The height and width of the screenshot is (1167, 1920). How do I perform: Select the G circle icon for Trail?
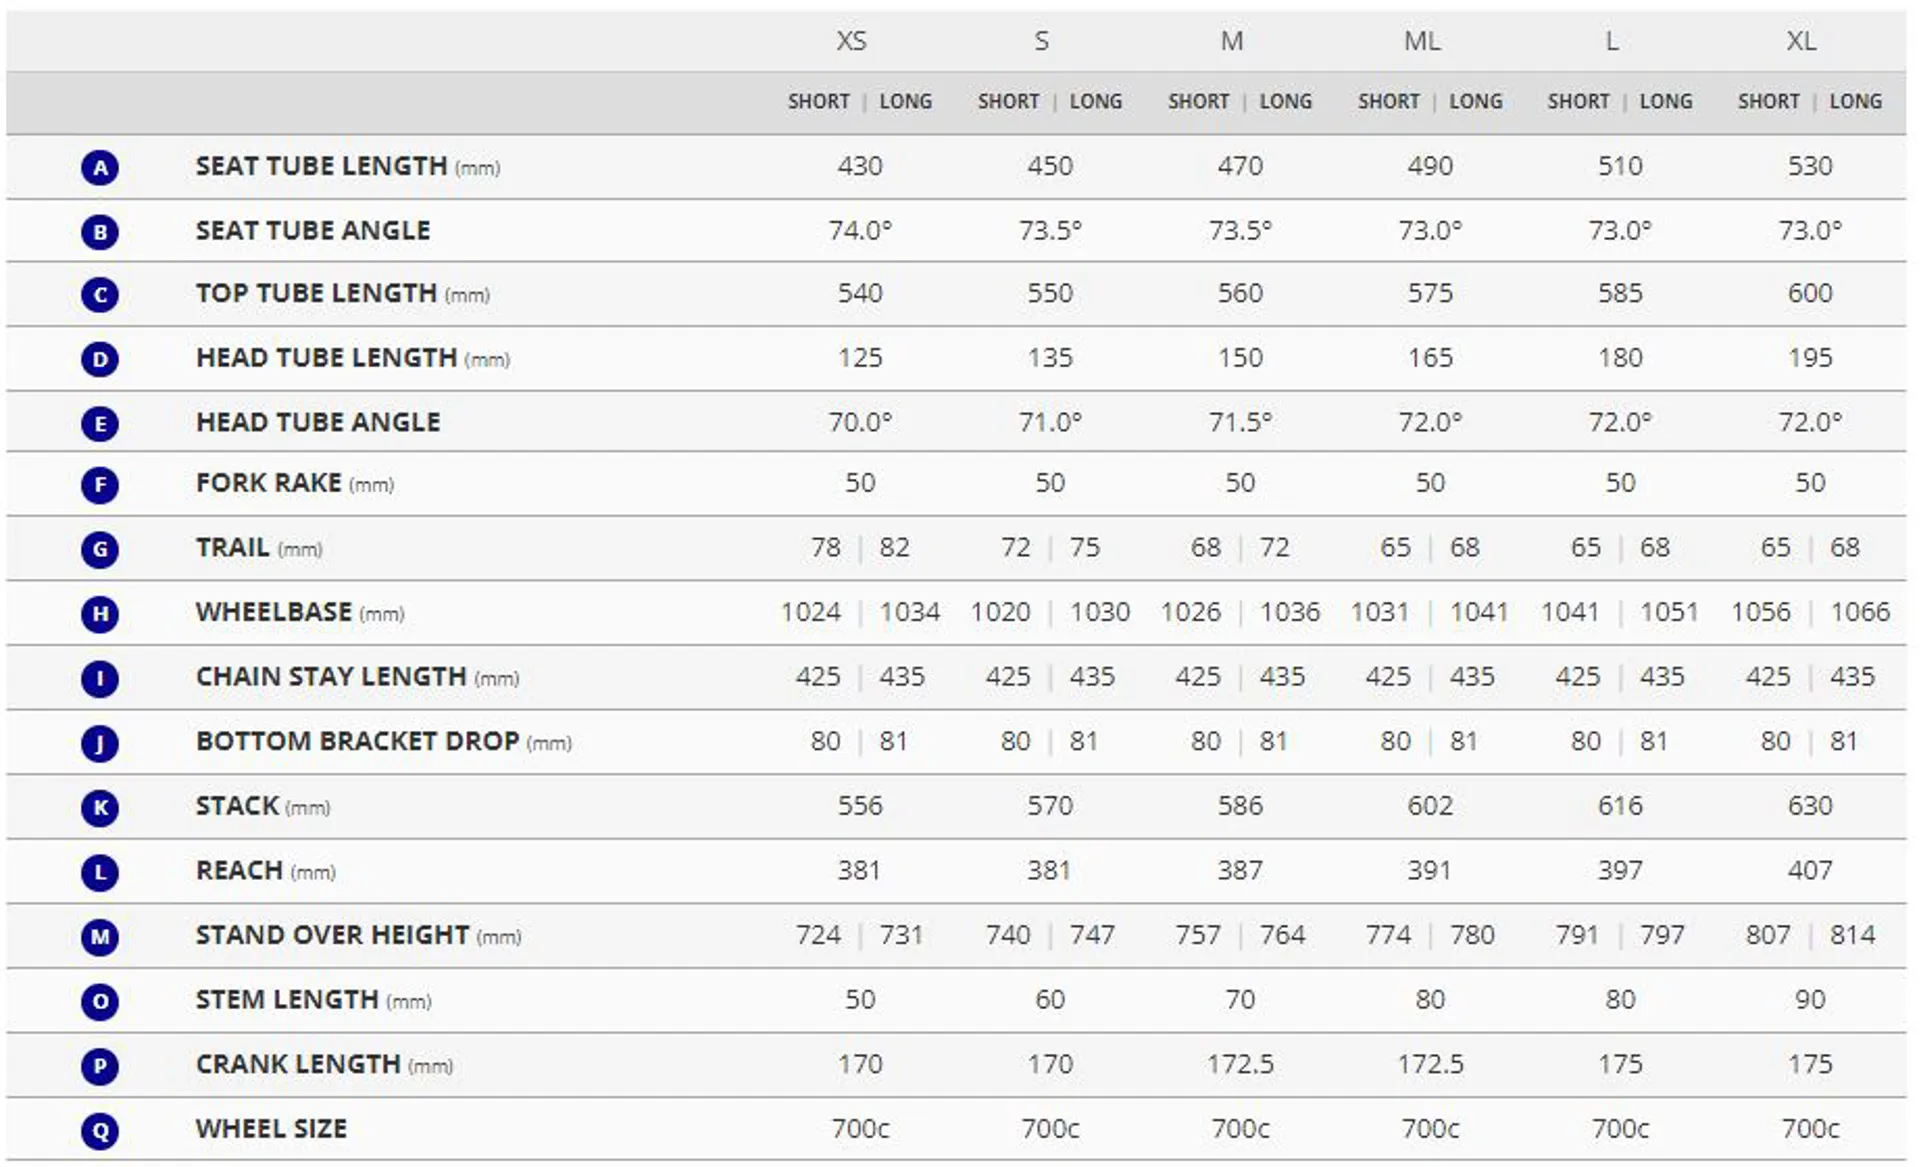(x=100, y=549)
